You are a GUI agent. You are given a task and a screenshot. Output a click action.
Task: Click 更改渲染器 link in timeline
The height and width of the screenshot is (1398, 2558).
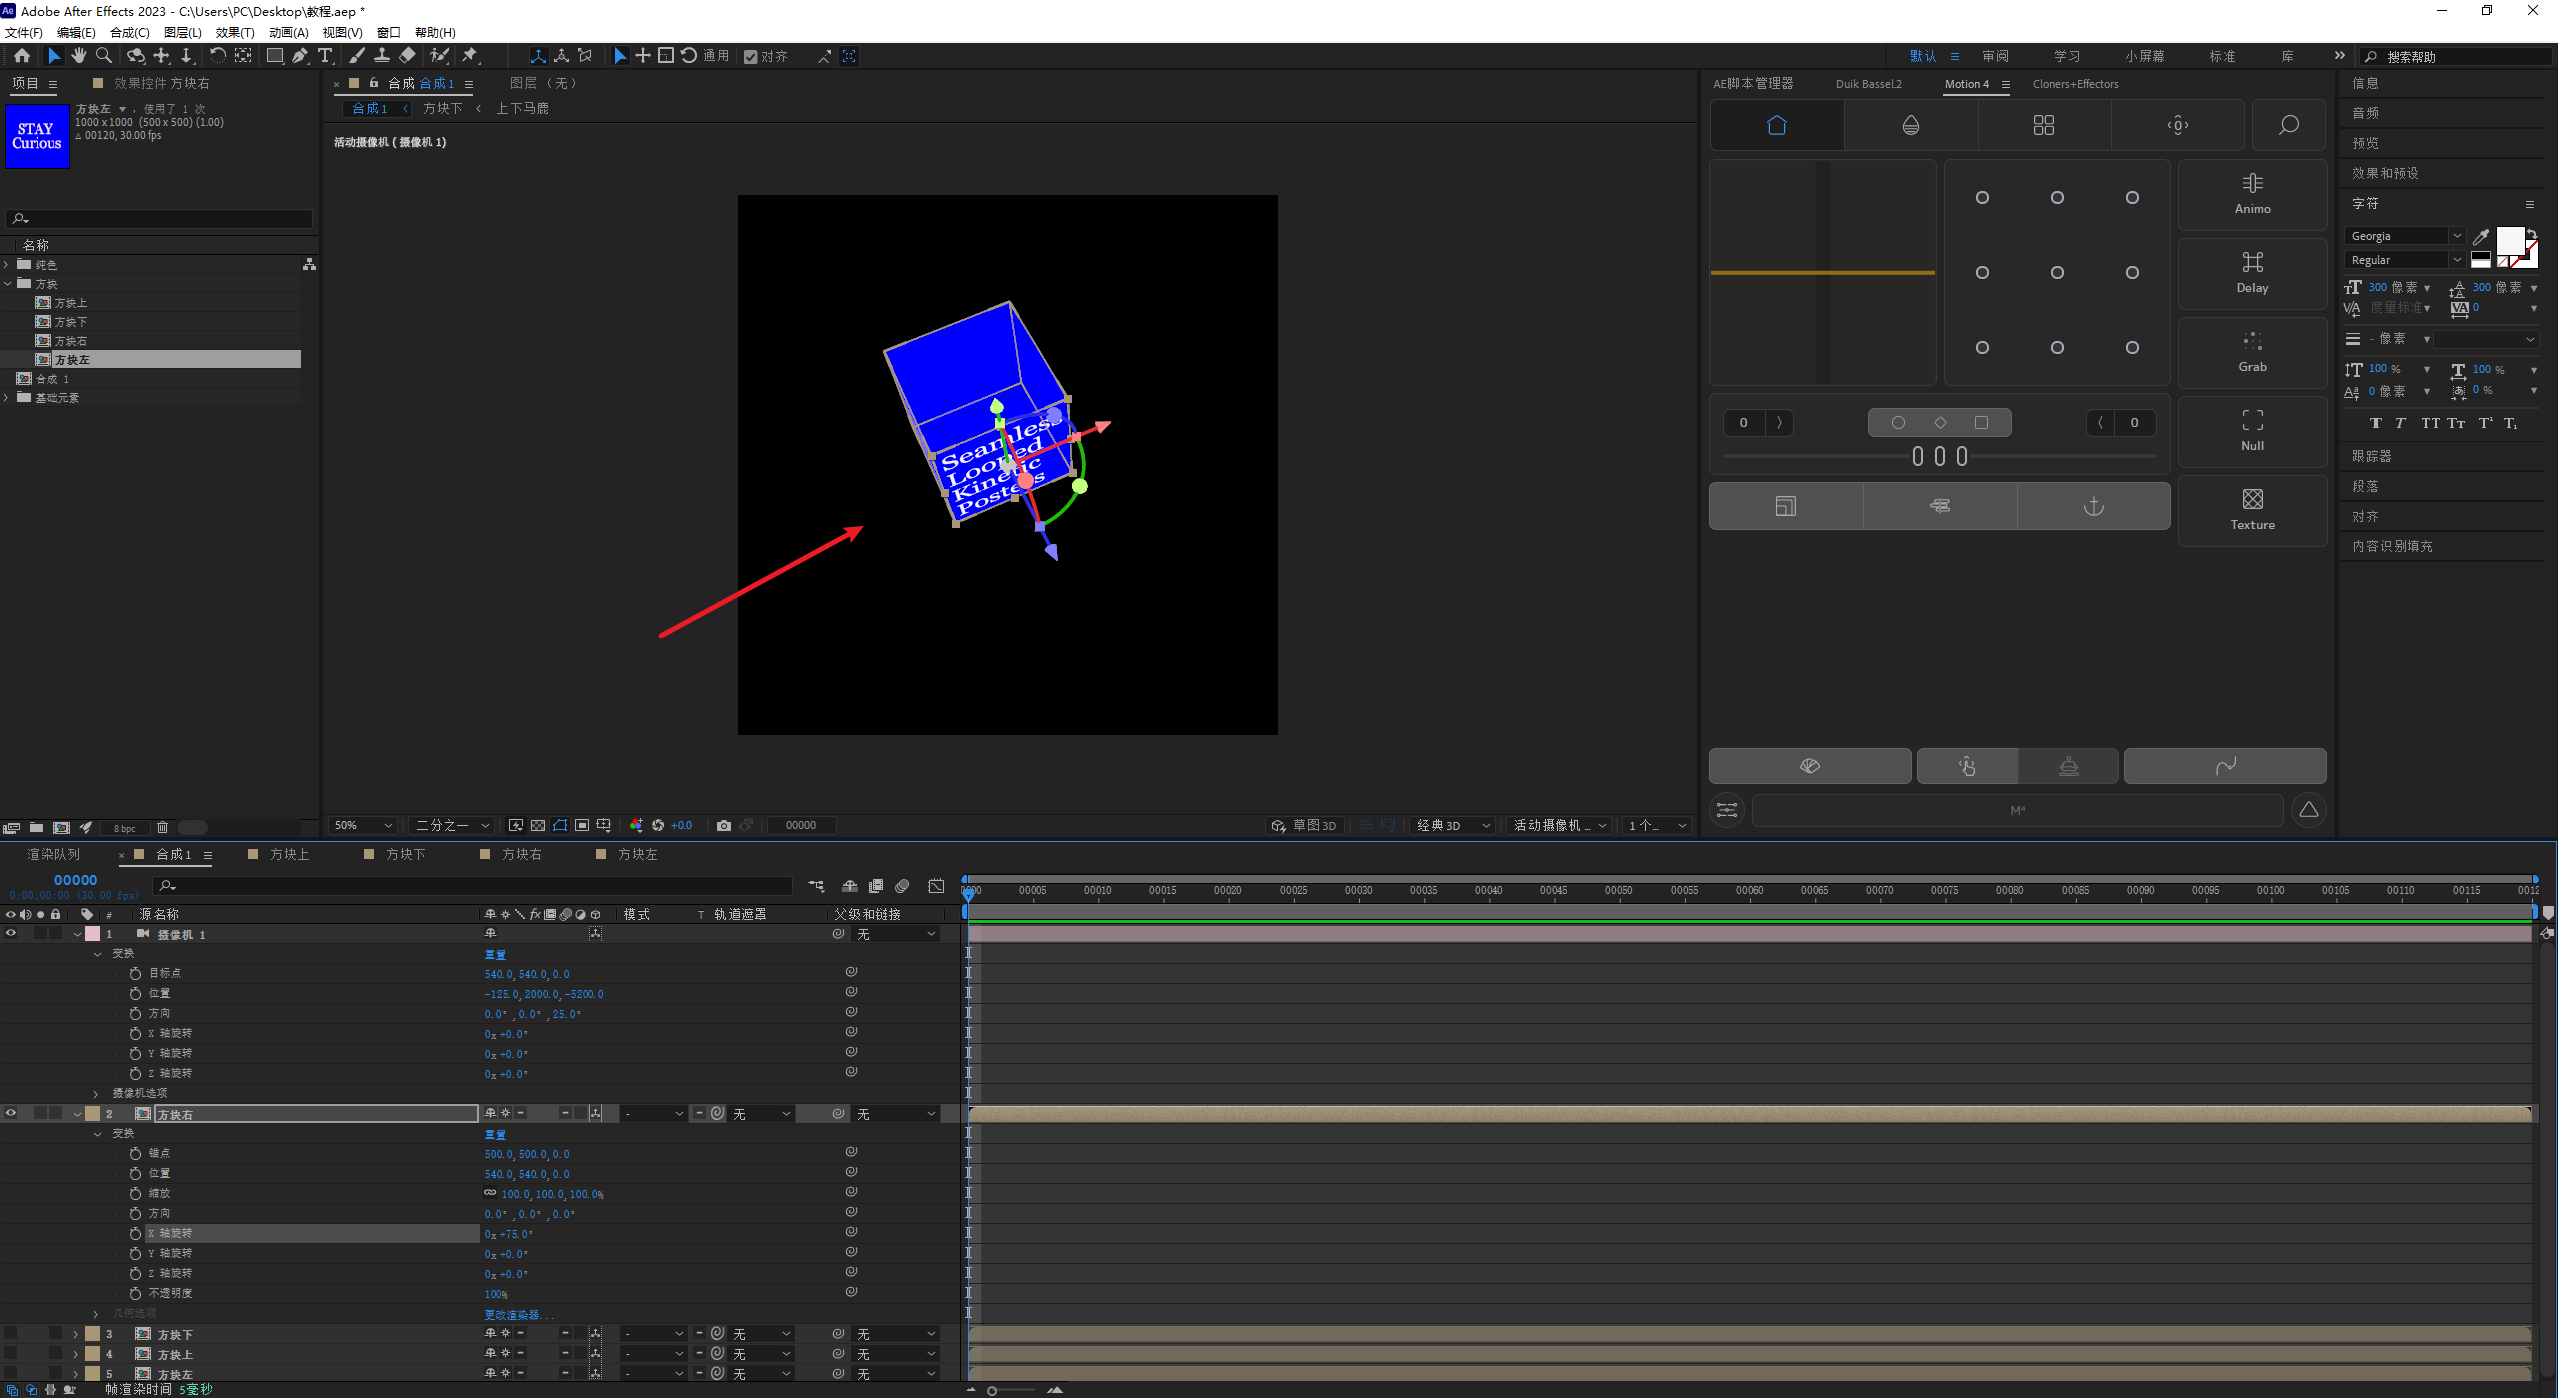tap(519, 1314)
